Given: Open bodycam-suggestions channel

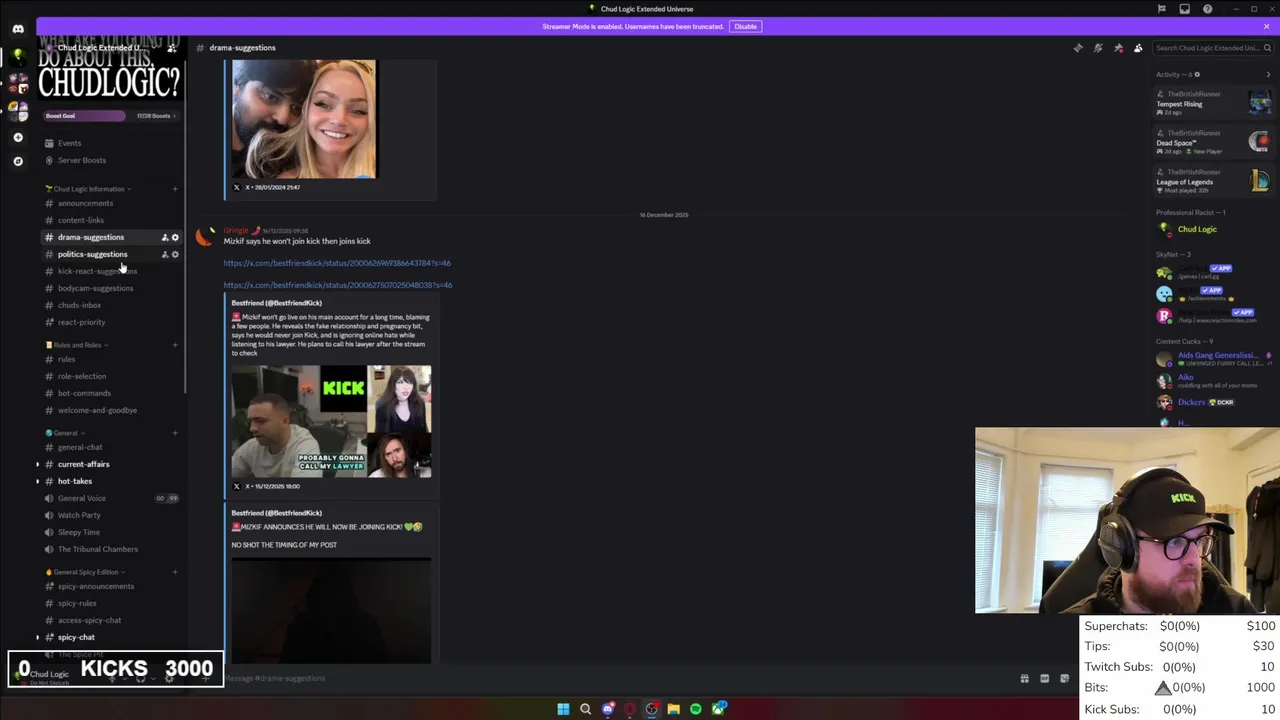Looking at the screenshot, I should pos(95,288).
